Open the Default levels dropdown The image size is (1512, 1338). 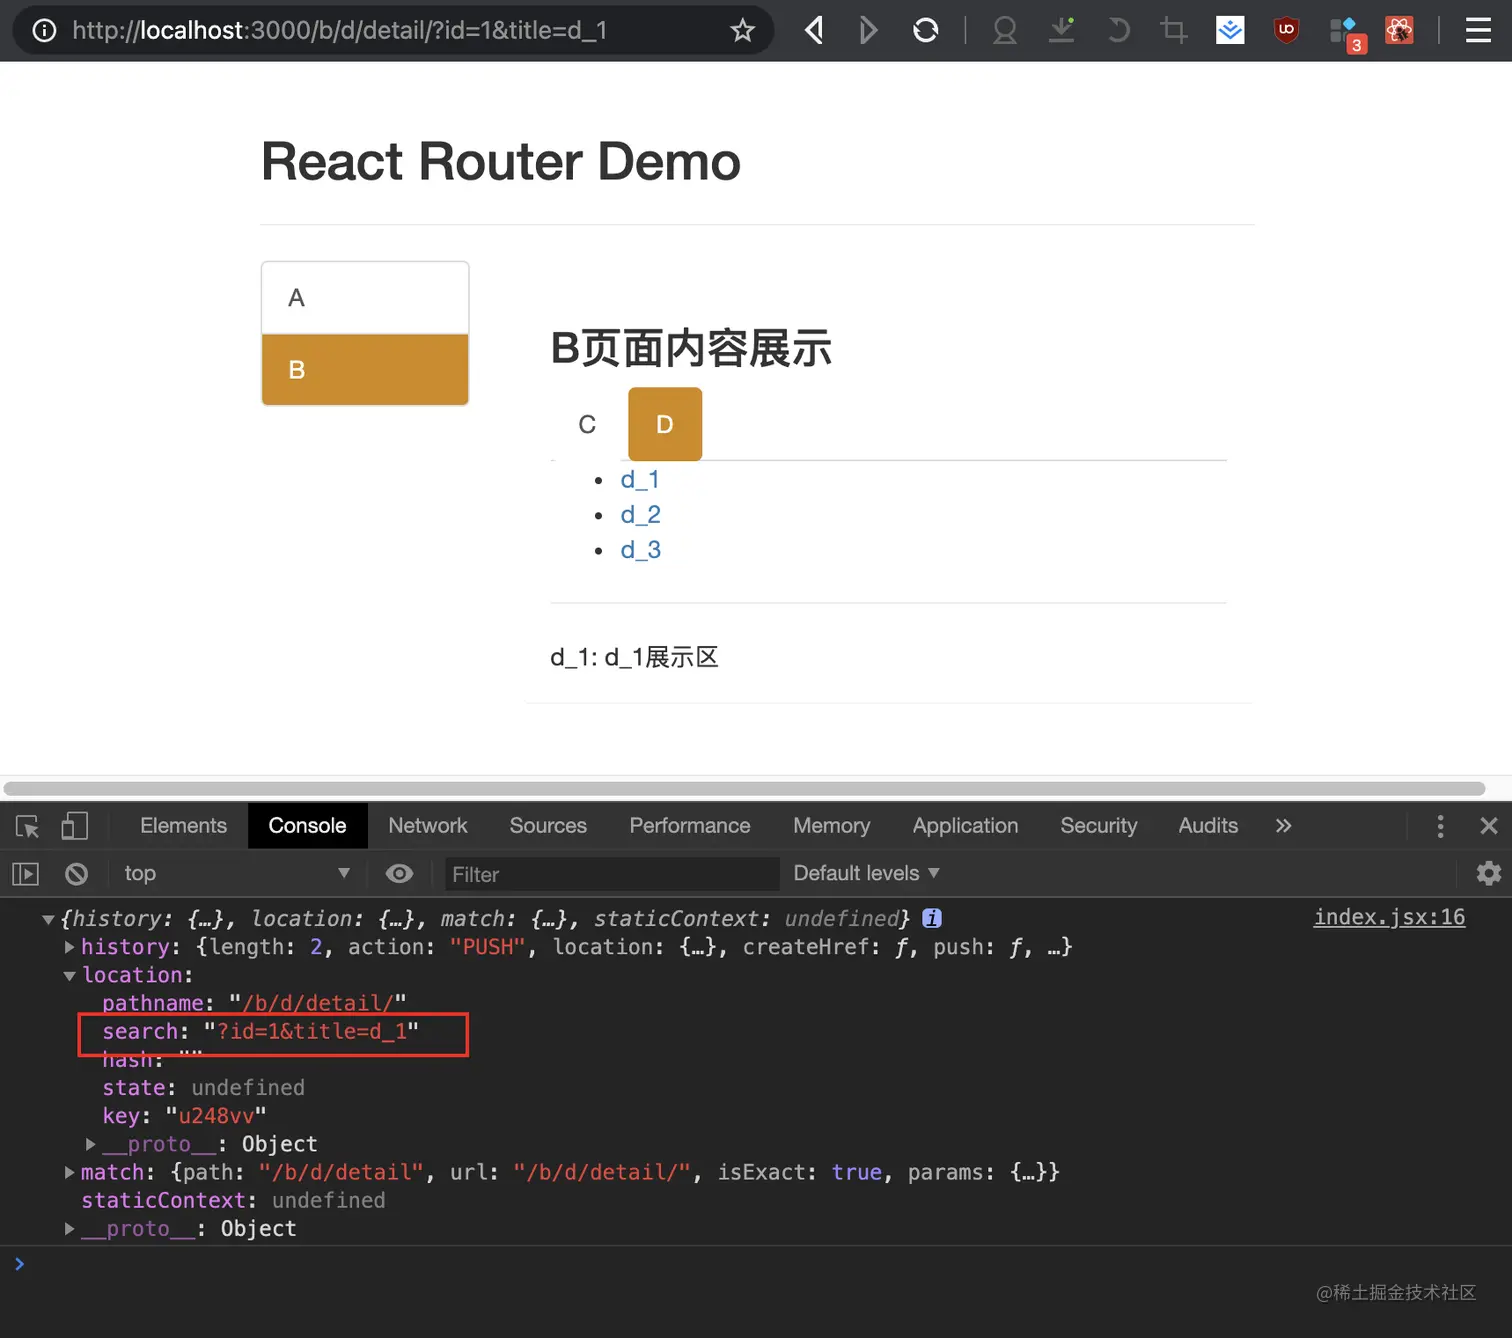click(x=866, y=874)
